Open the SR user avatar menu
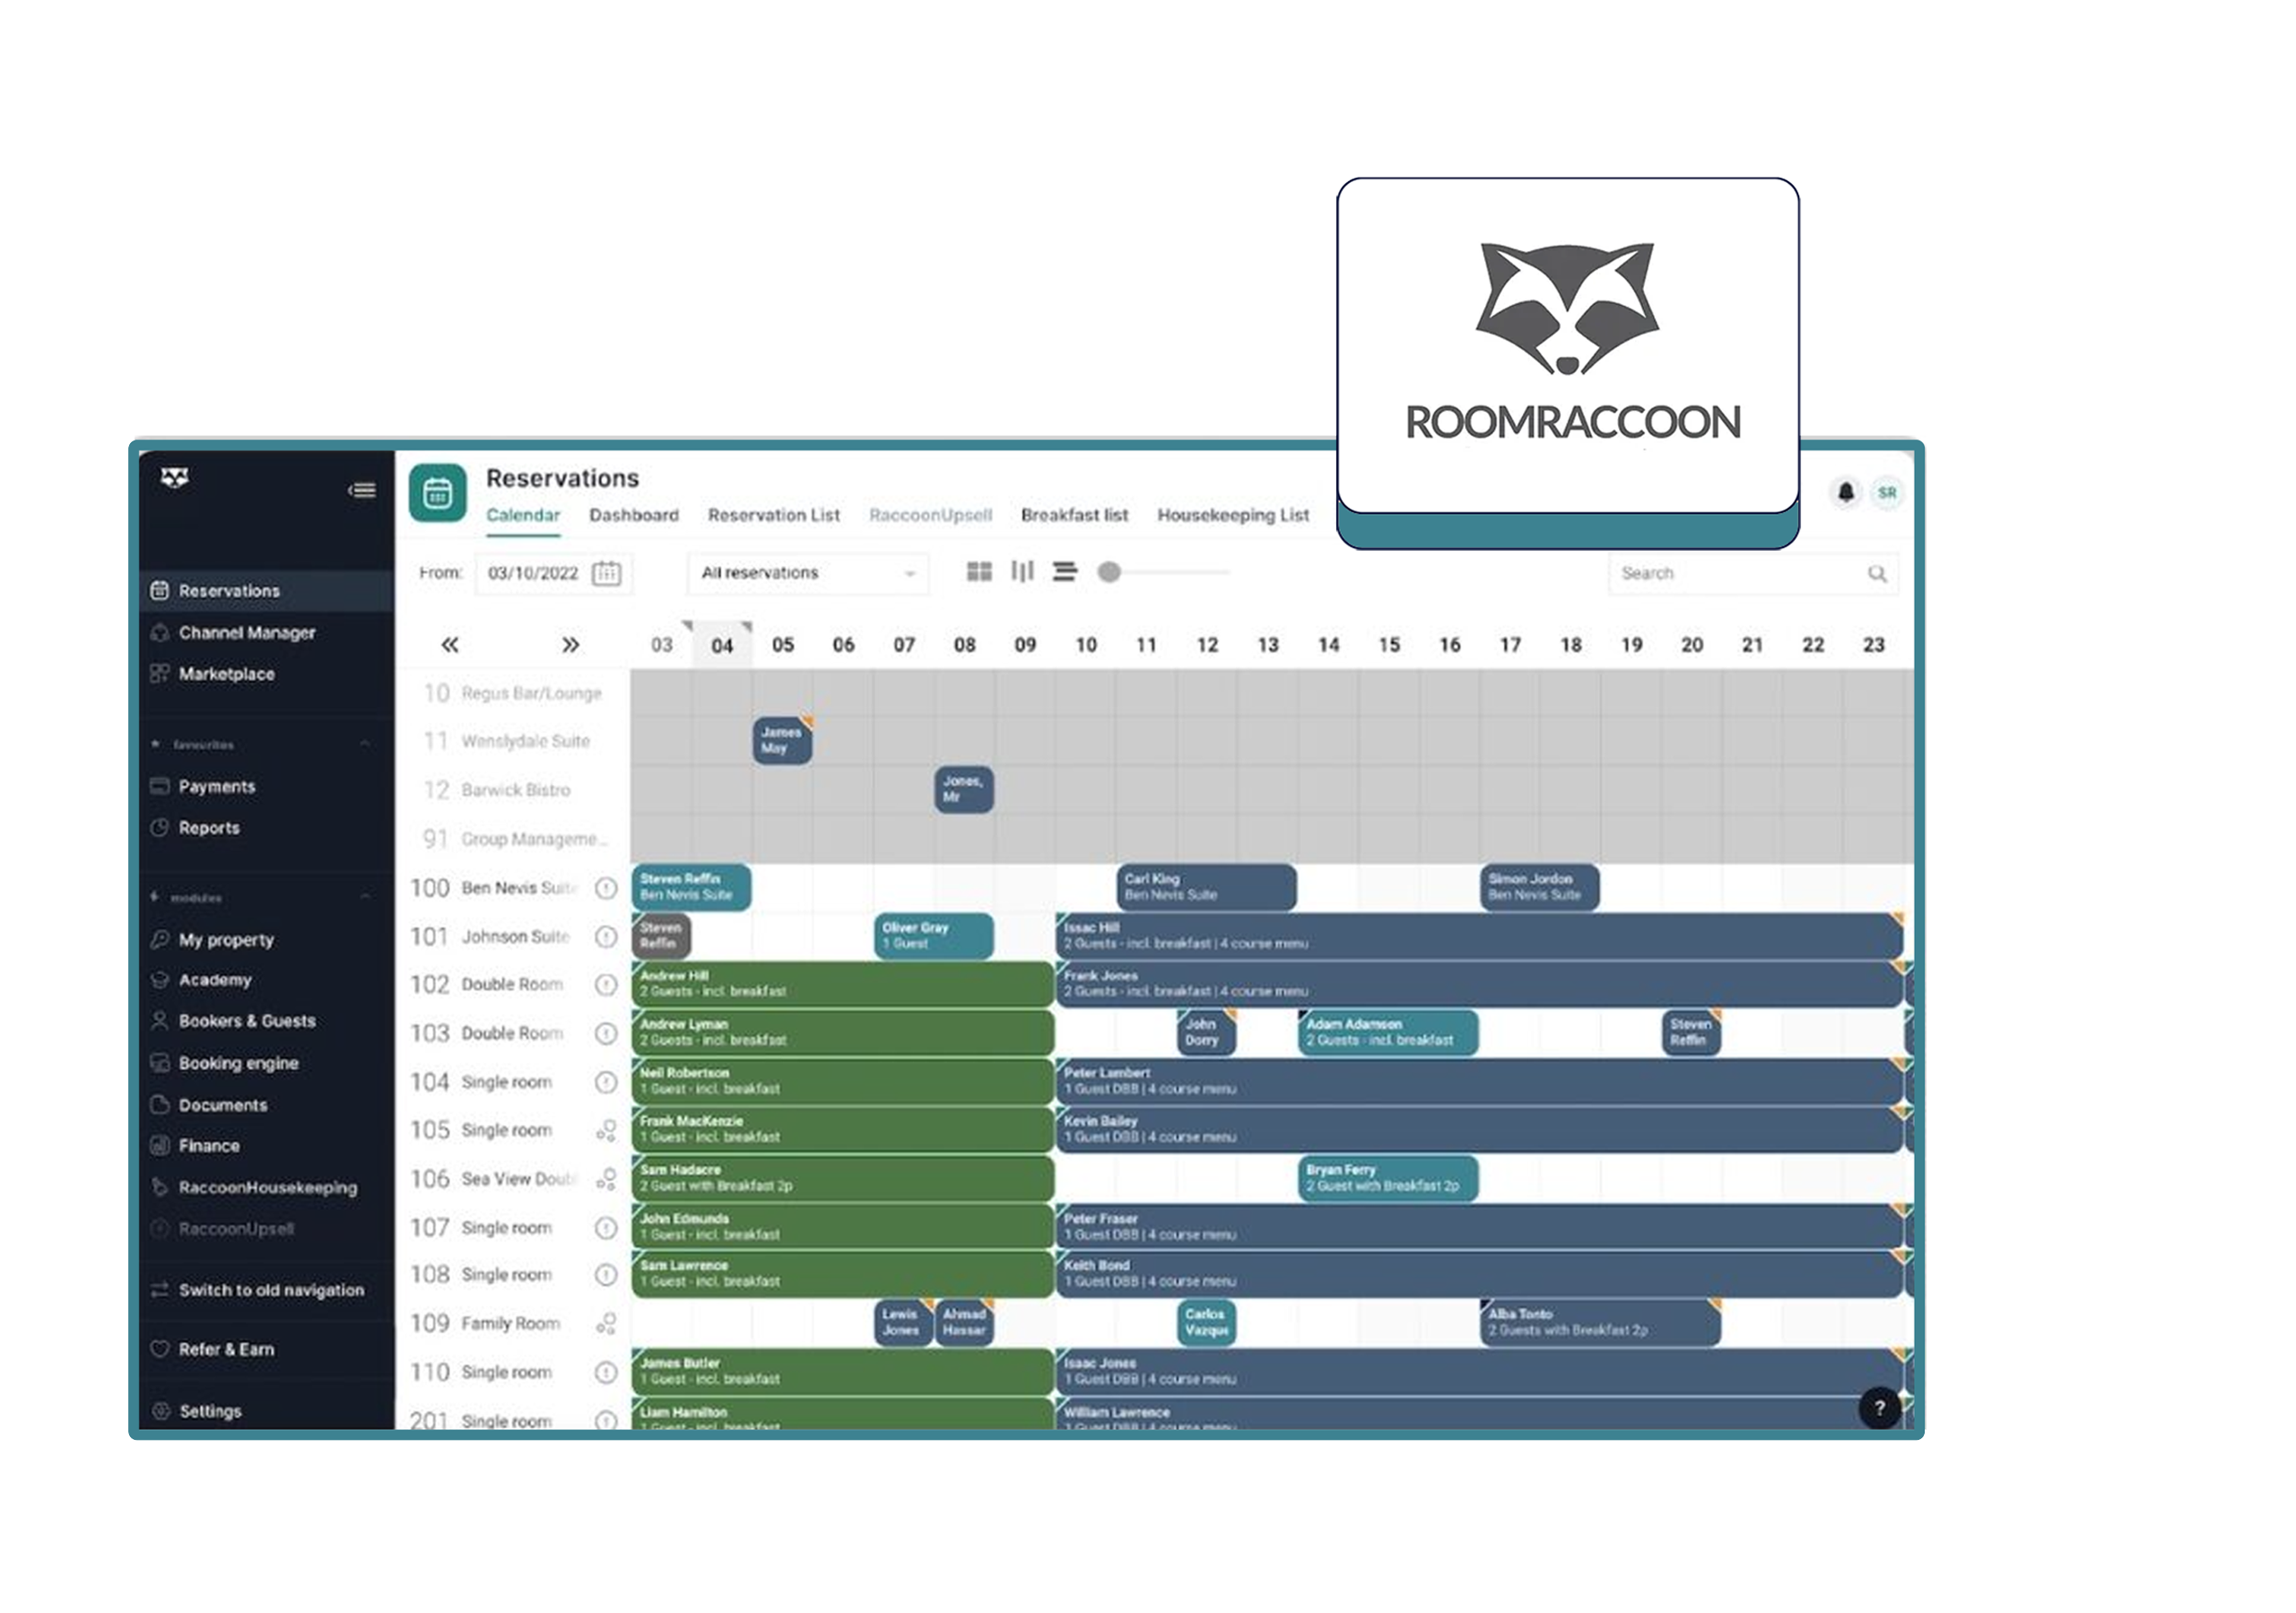Screen dimensions: 2296x1613 (1886, 492)
